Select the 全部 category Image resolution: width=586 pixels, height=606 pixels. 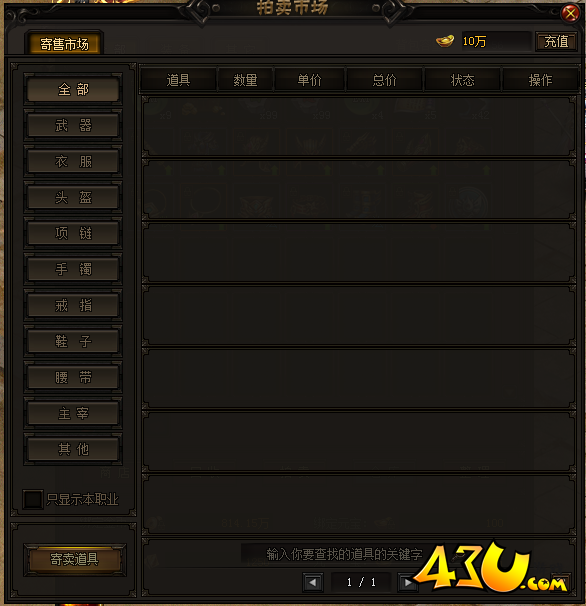point(73,89)
